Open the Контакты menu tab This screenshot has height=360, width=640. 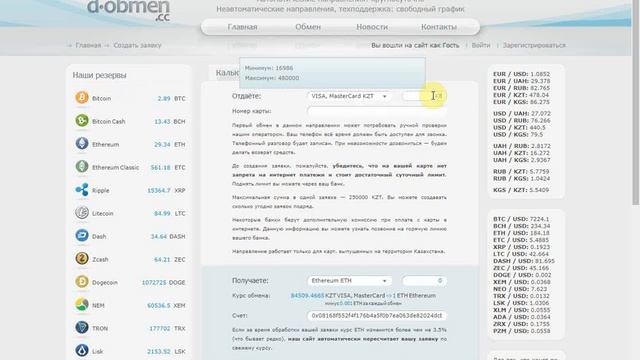439,27
